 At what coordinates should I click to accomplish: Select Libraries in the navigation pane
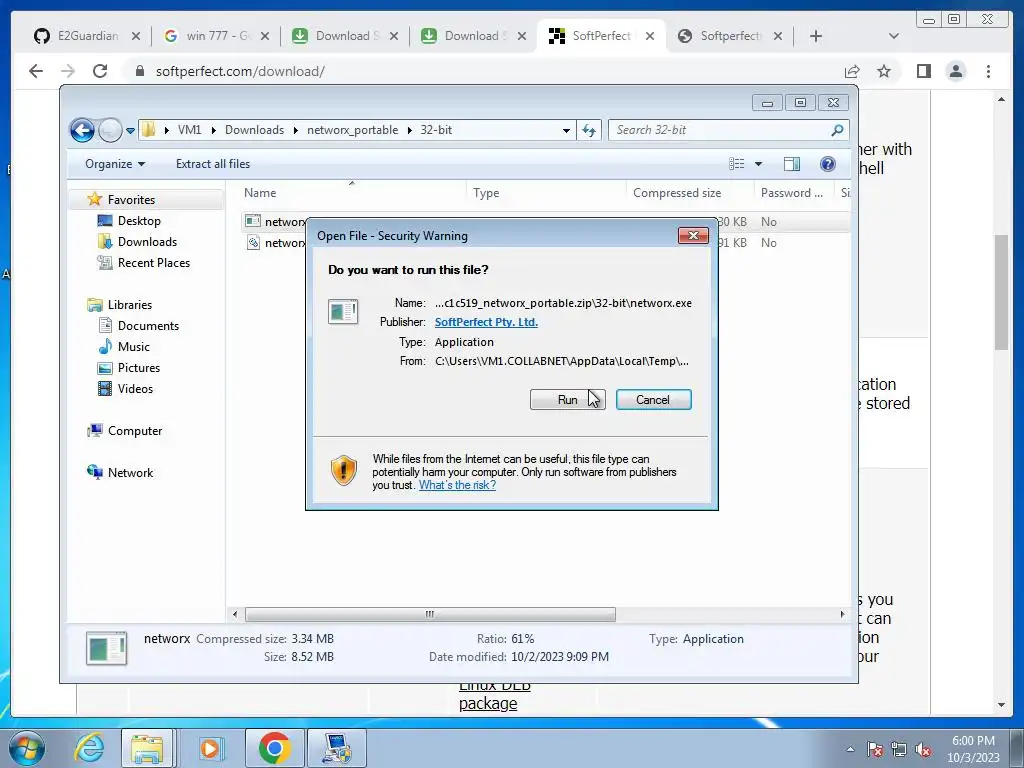tap(129, 305)
